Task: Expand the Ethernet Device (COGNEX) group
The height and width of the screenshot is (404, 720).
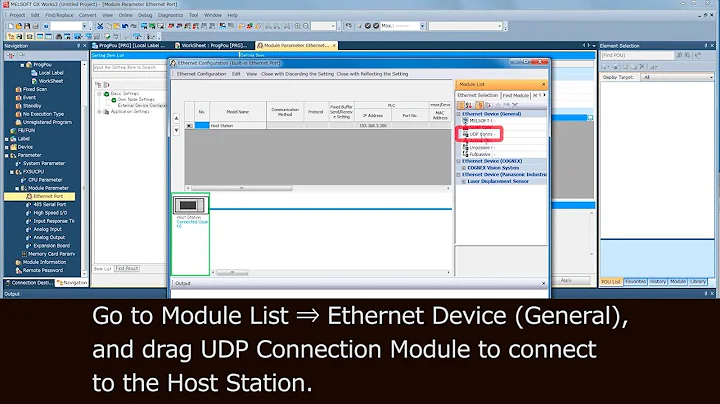Action: [459, 161]
